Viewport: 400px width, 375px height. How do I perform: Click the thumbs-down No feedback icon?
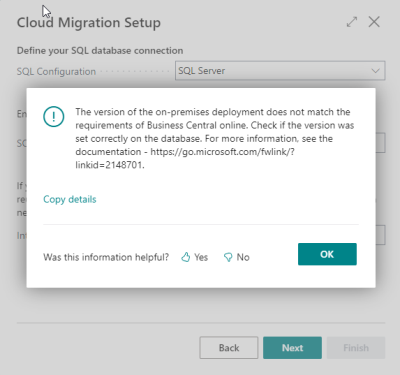[228, 257]
